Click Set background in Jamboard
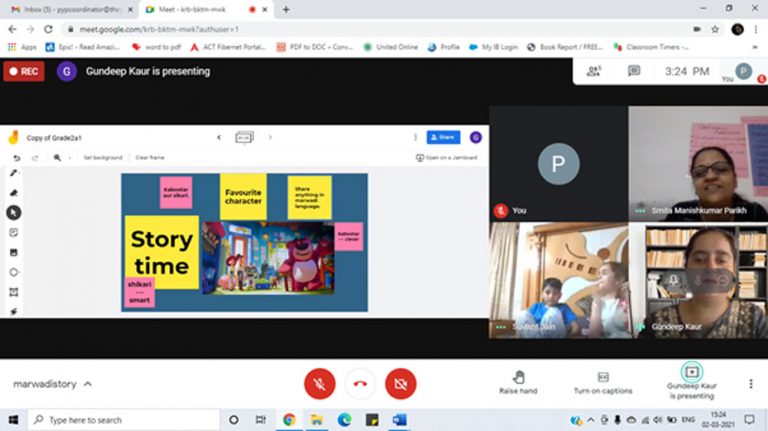The width and height of the screenshot is (768, 431). click(103, 158)
